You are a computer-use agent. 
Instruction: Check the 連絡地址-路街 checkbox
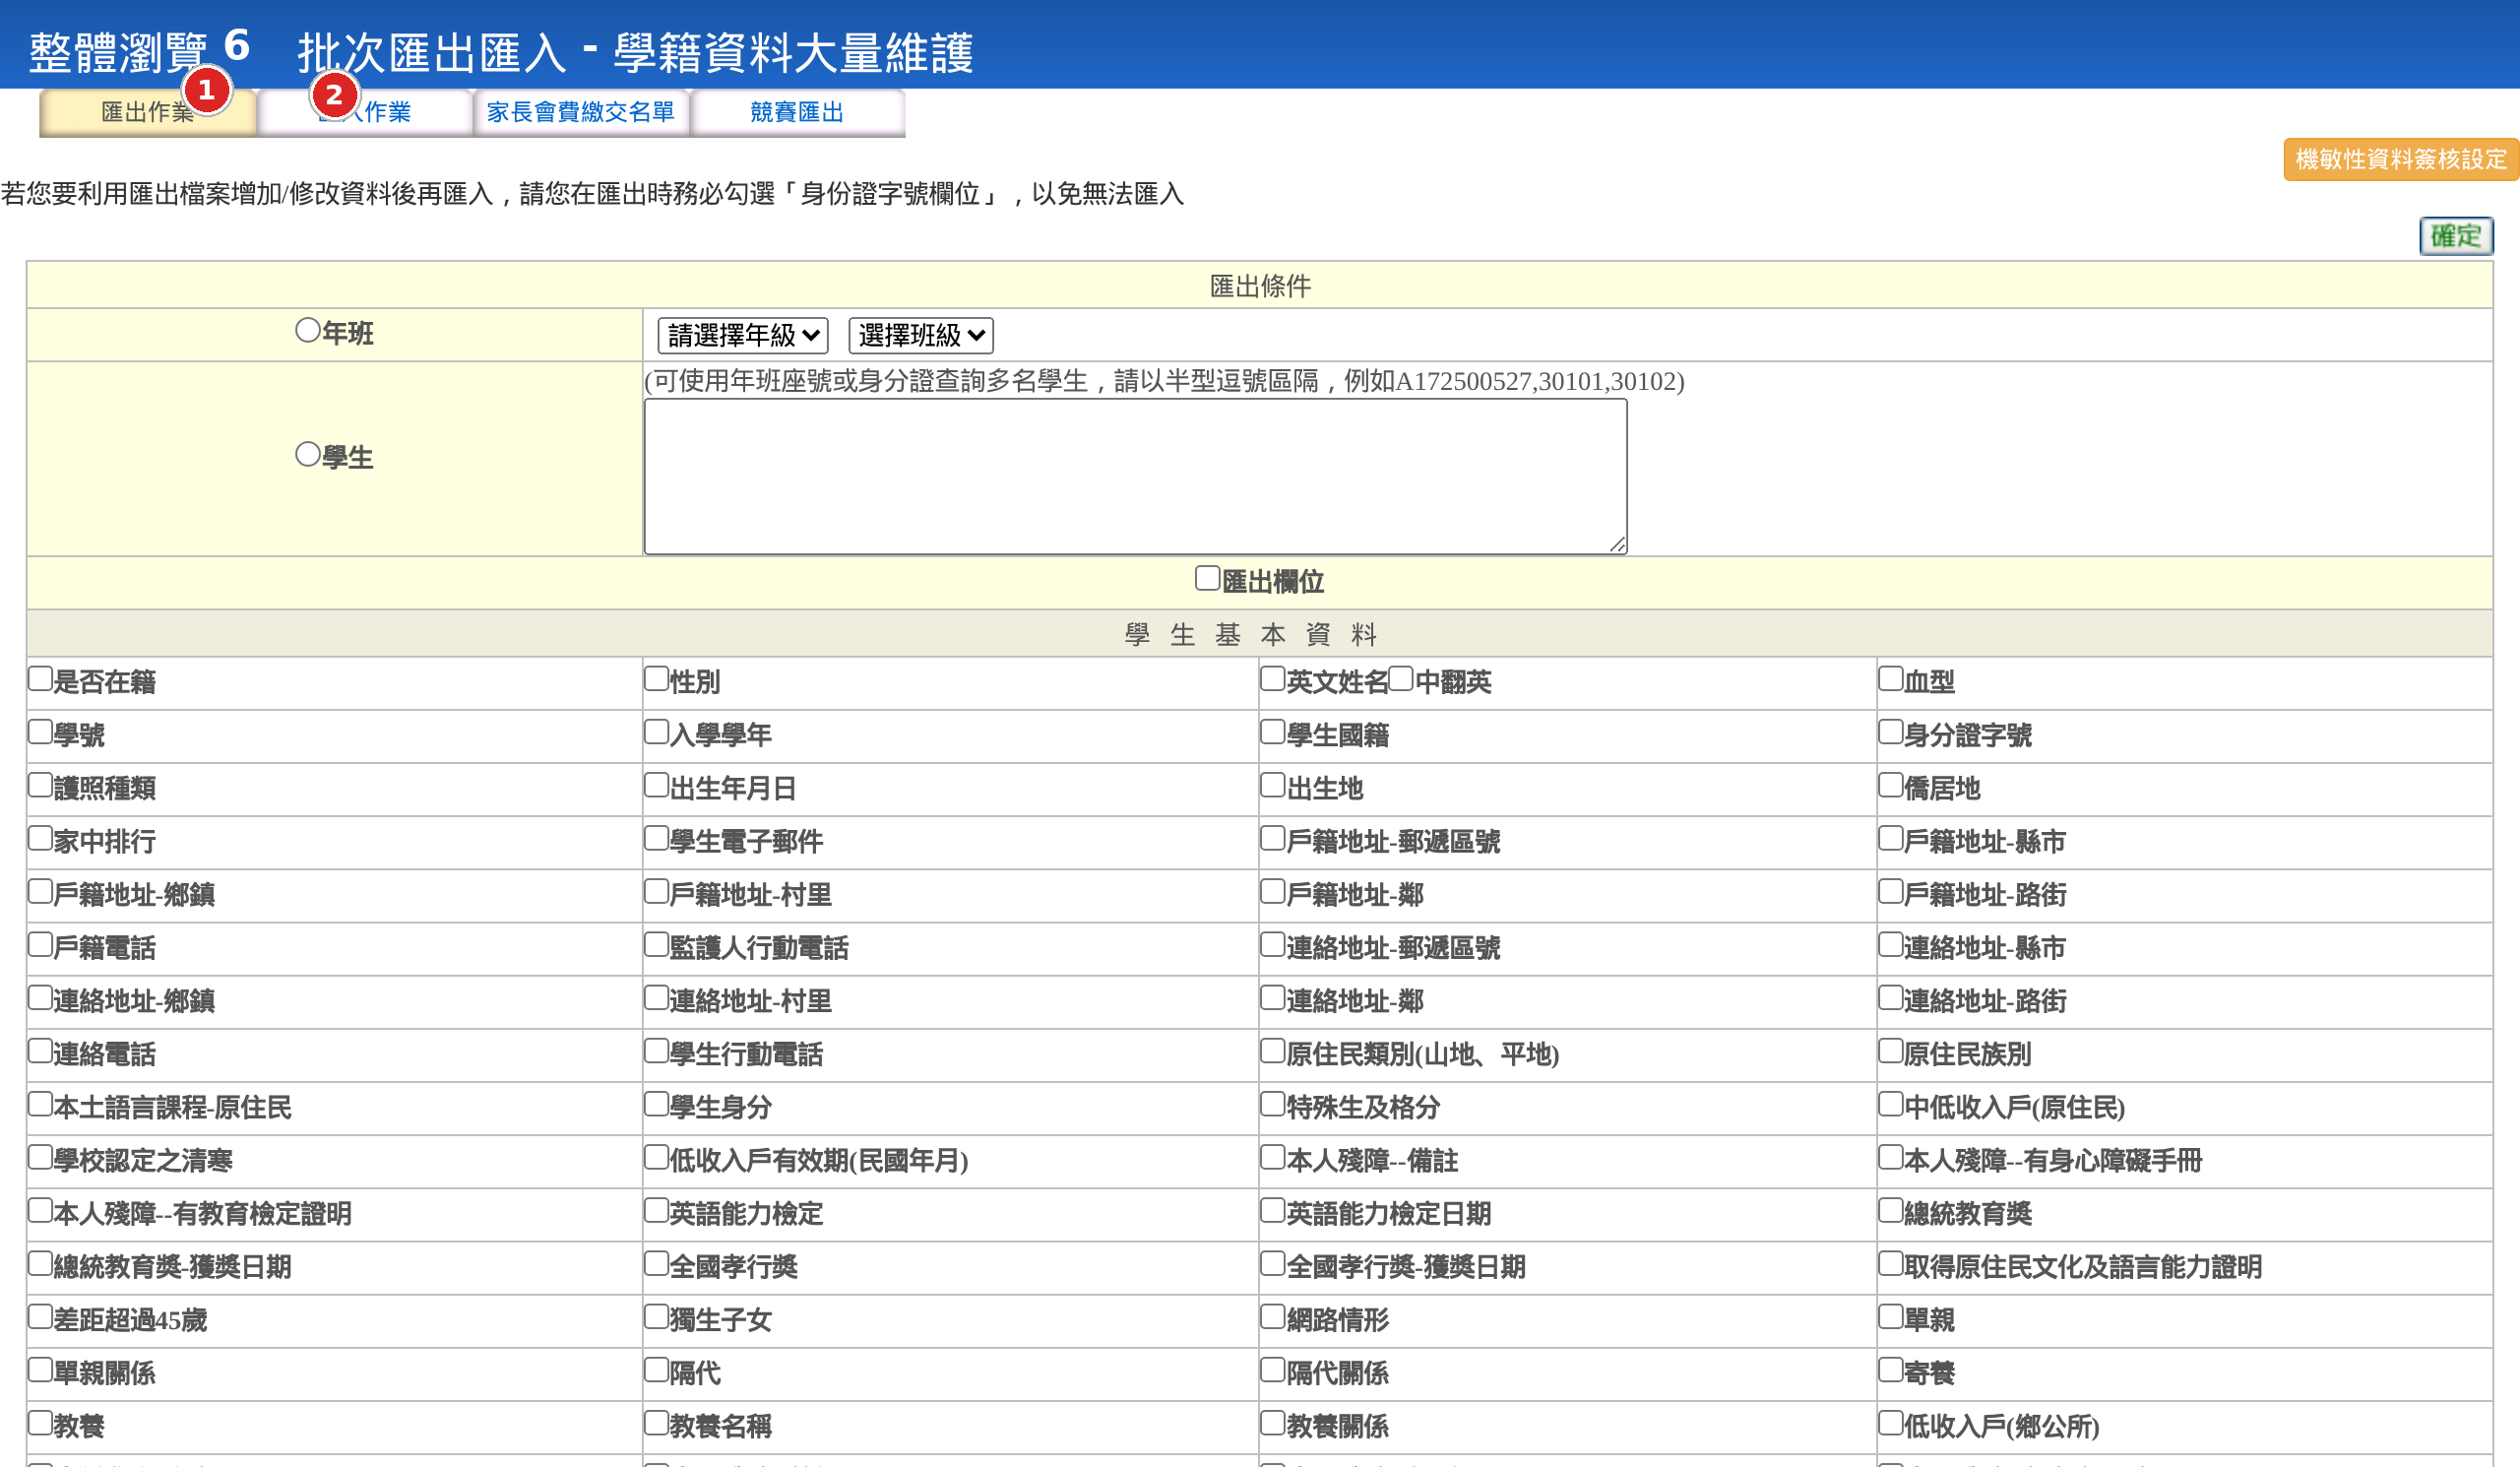[1890, 998]
